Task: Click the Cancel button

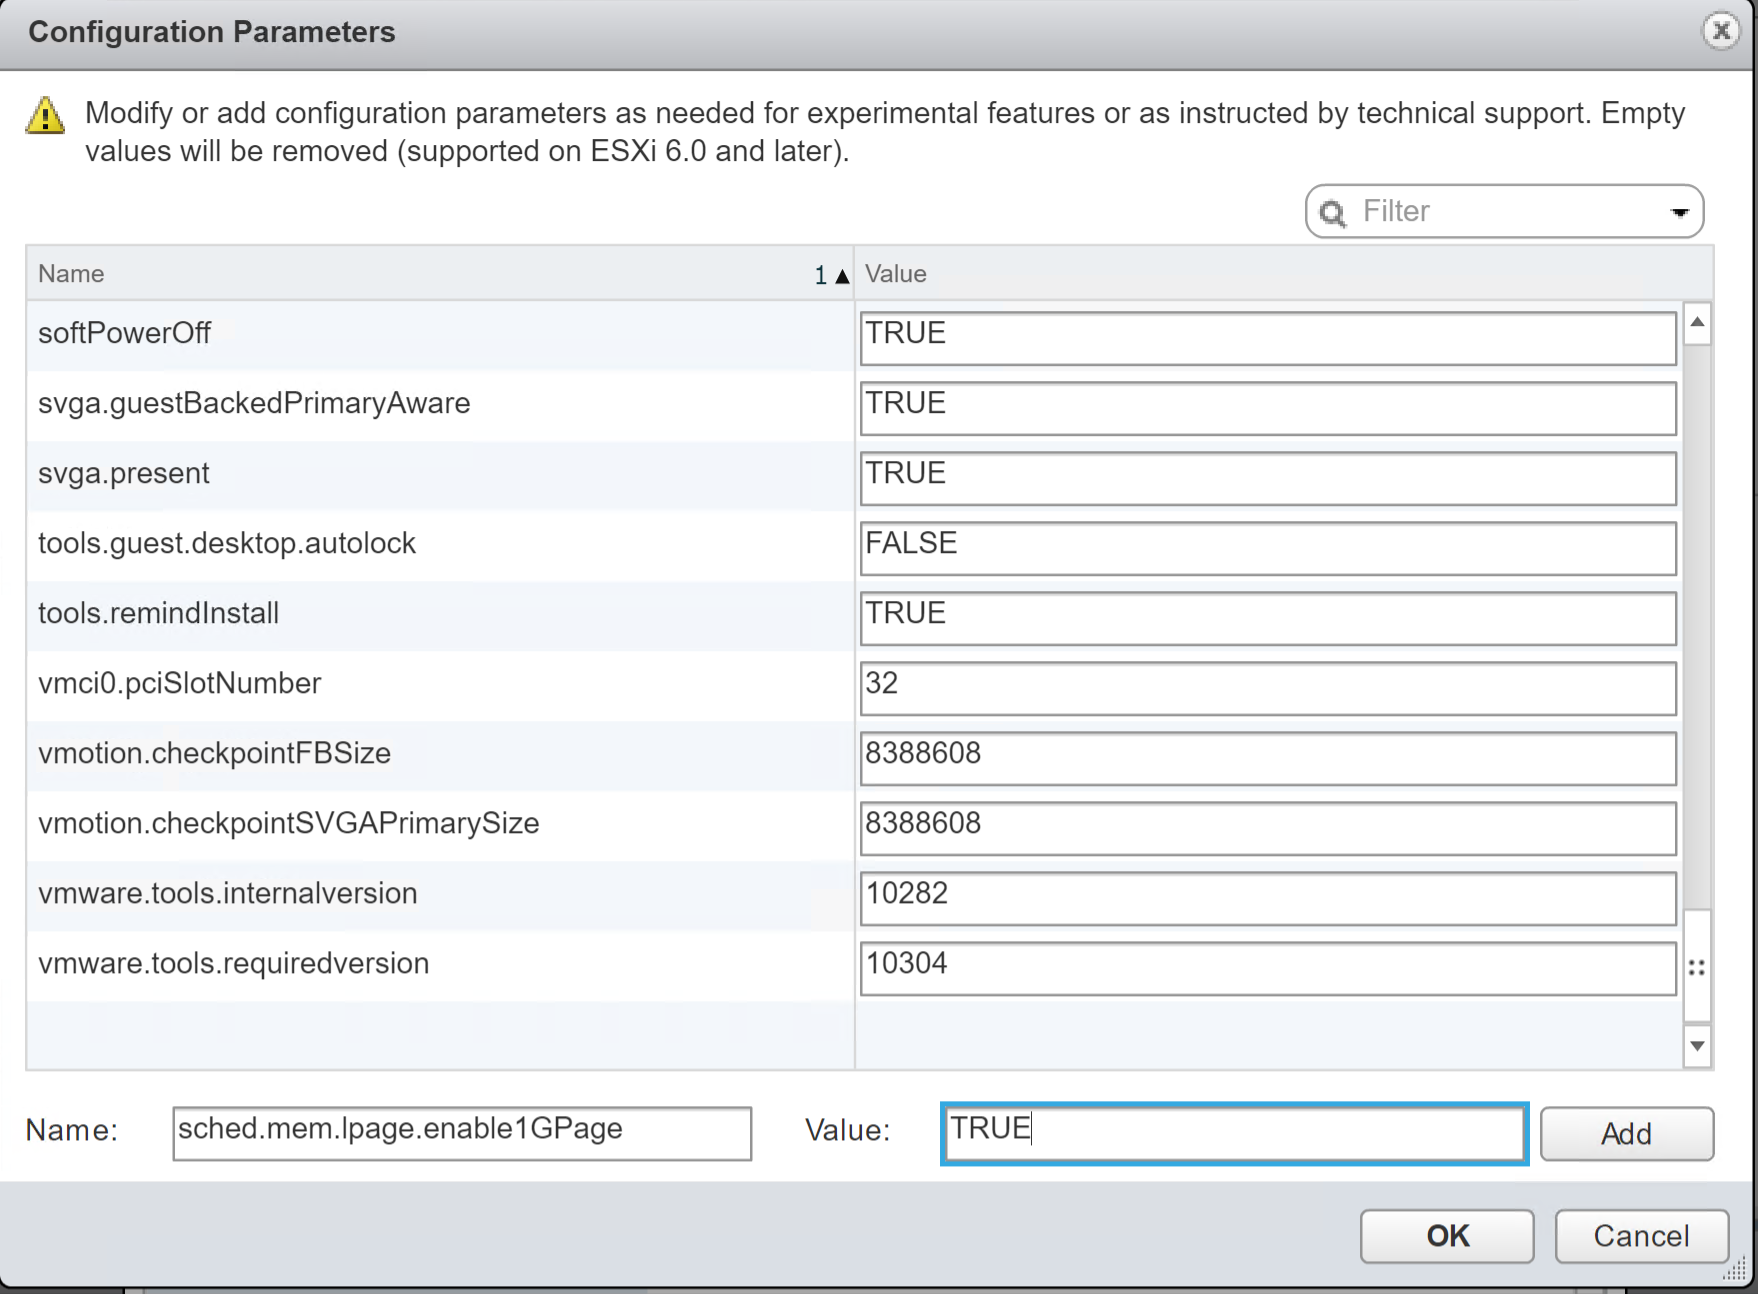Action: pos(1641,1236)
